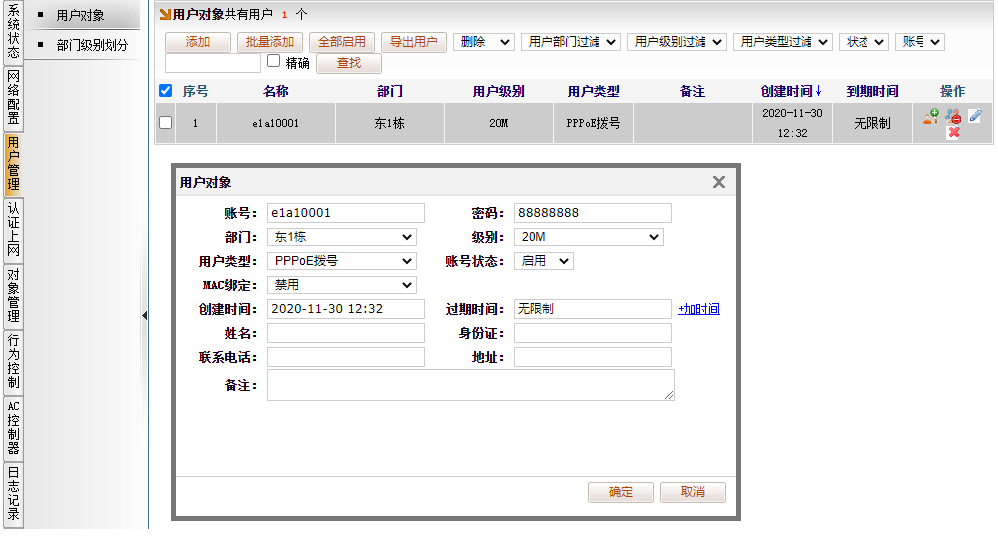Open the 删除 dropdown

click(484, 42)
